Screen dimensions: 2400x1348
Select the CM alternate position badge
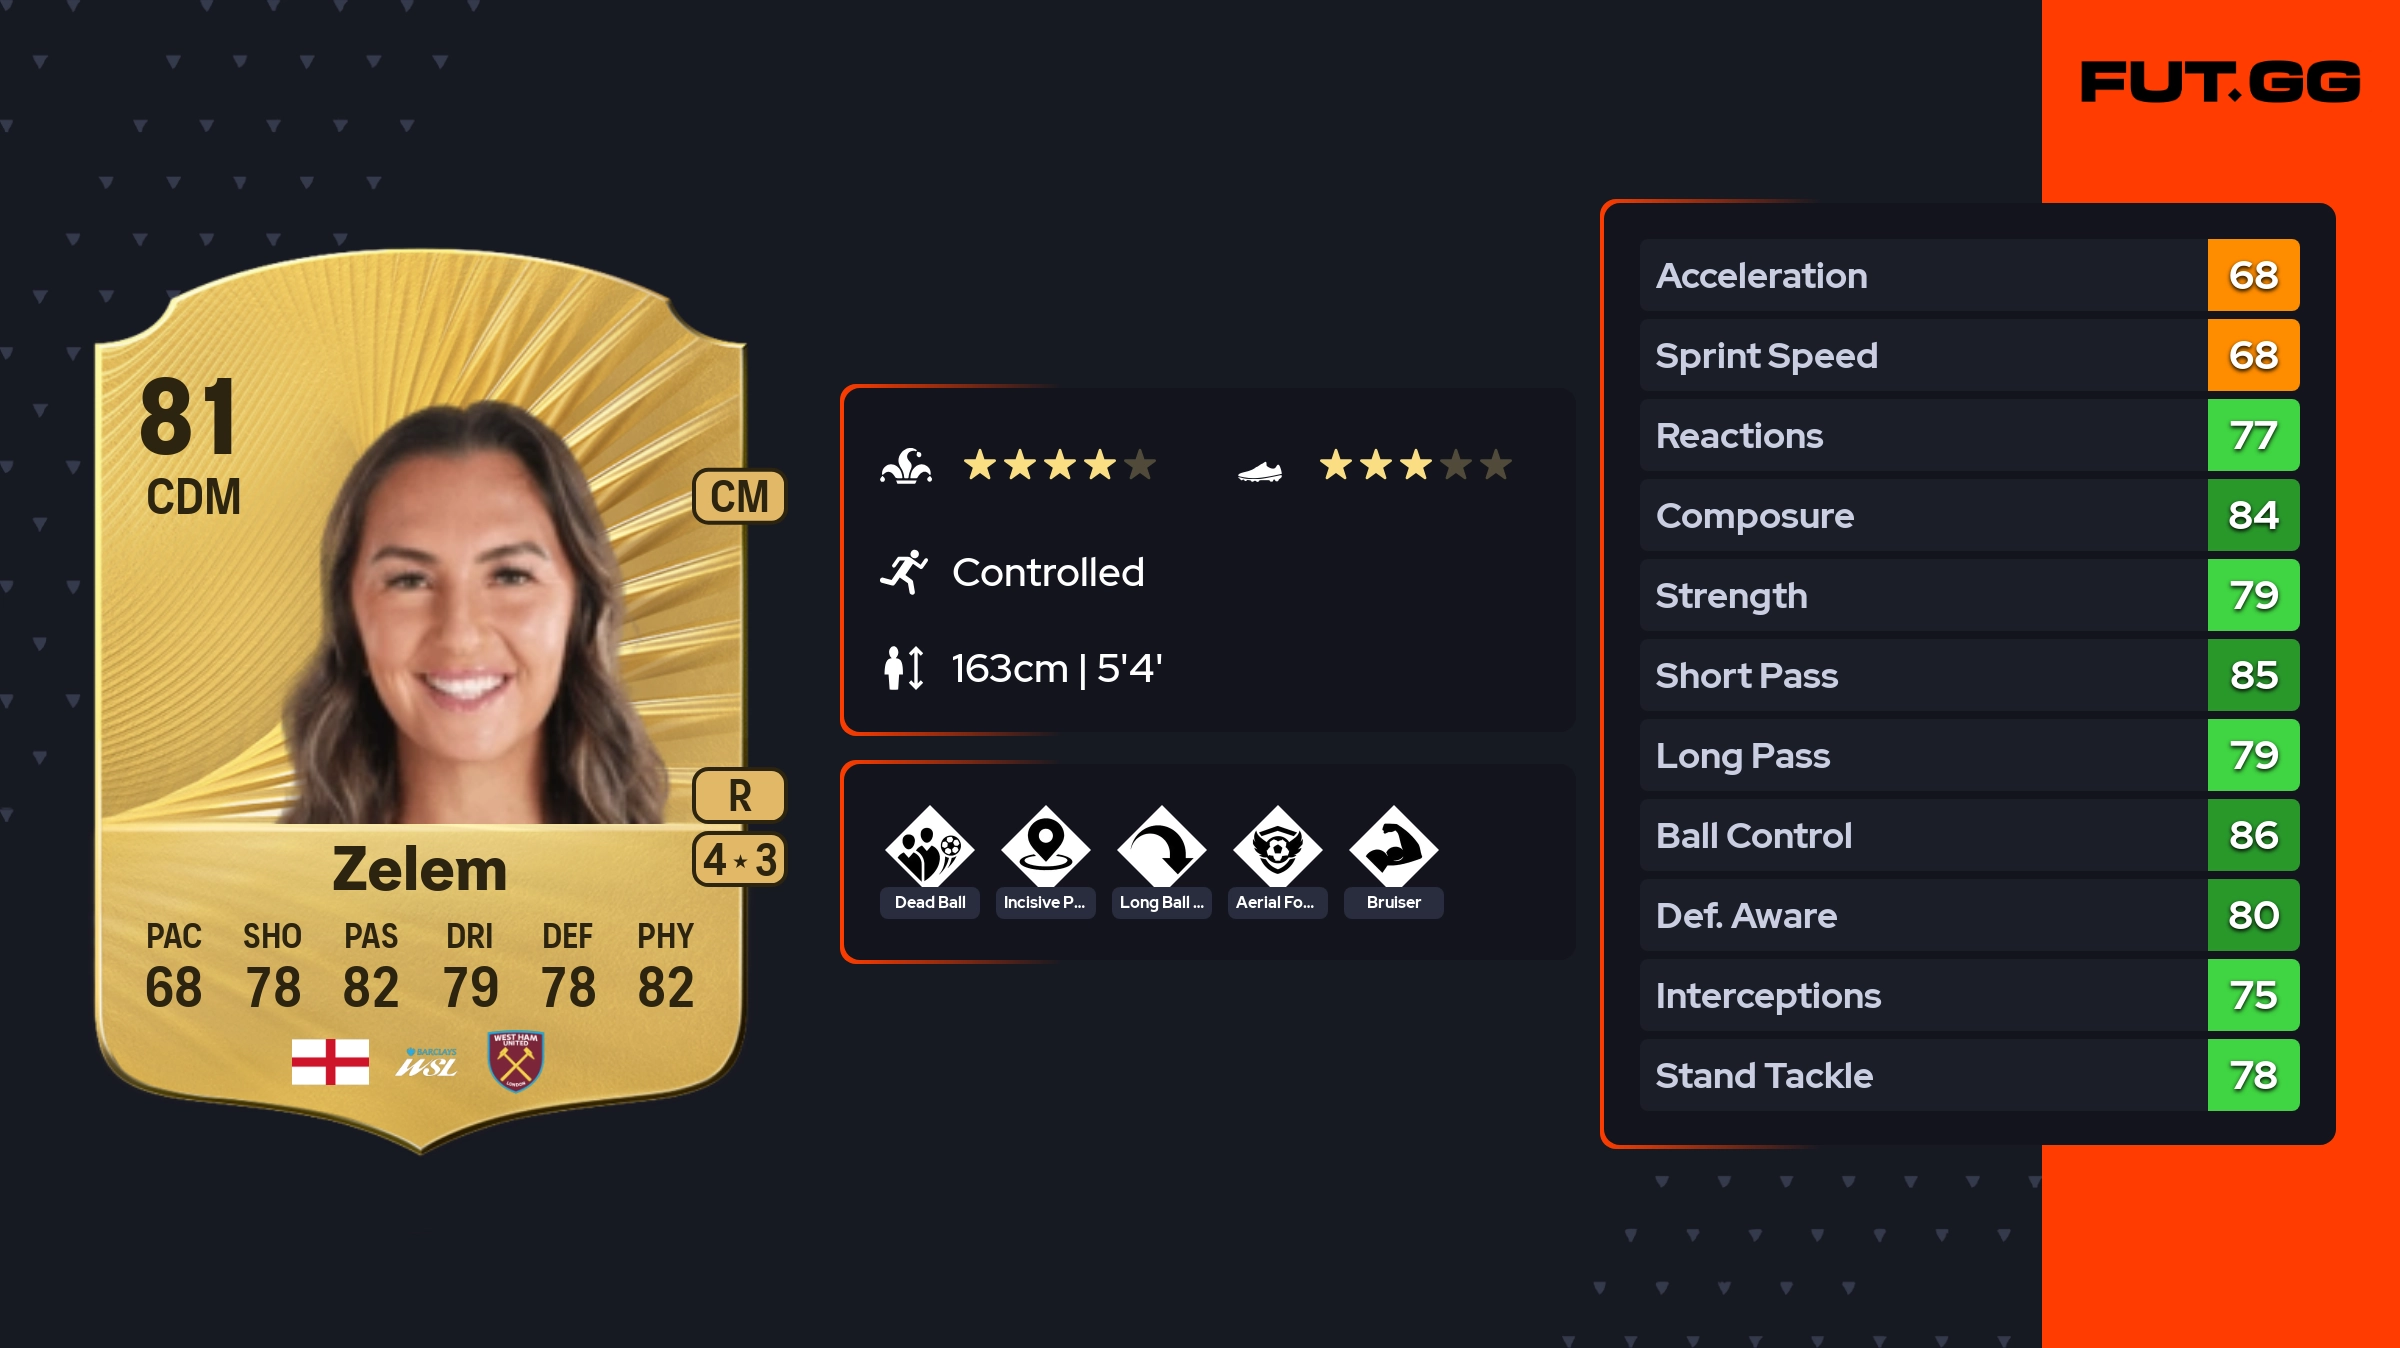pyautogui.click(x=740, y=496)
